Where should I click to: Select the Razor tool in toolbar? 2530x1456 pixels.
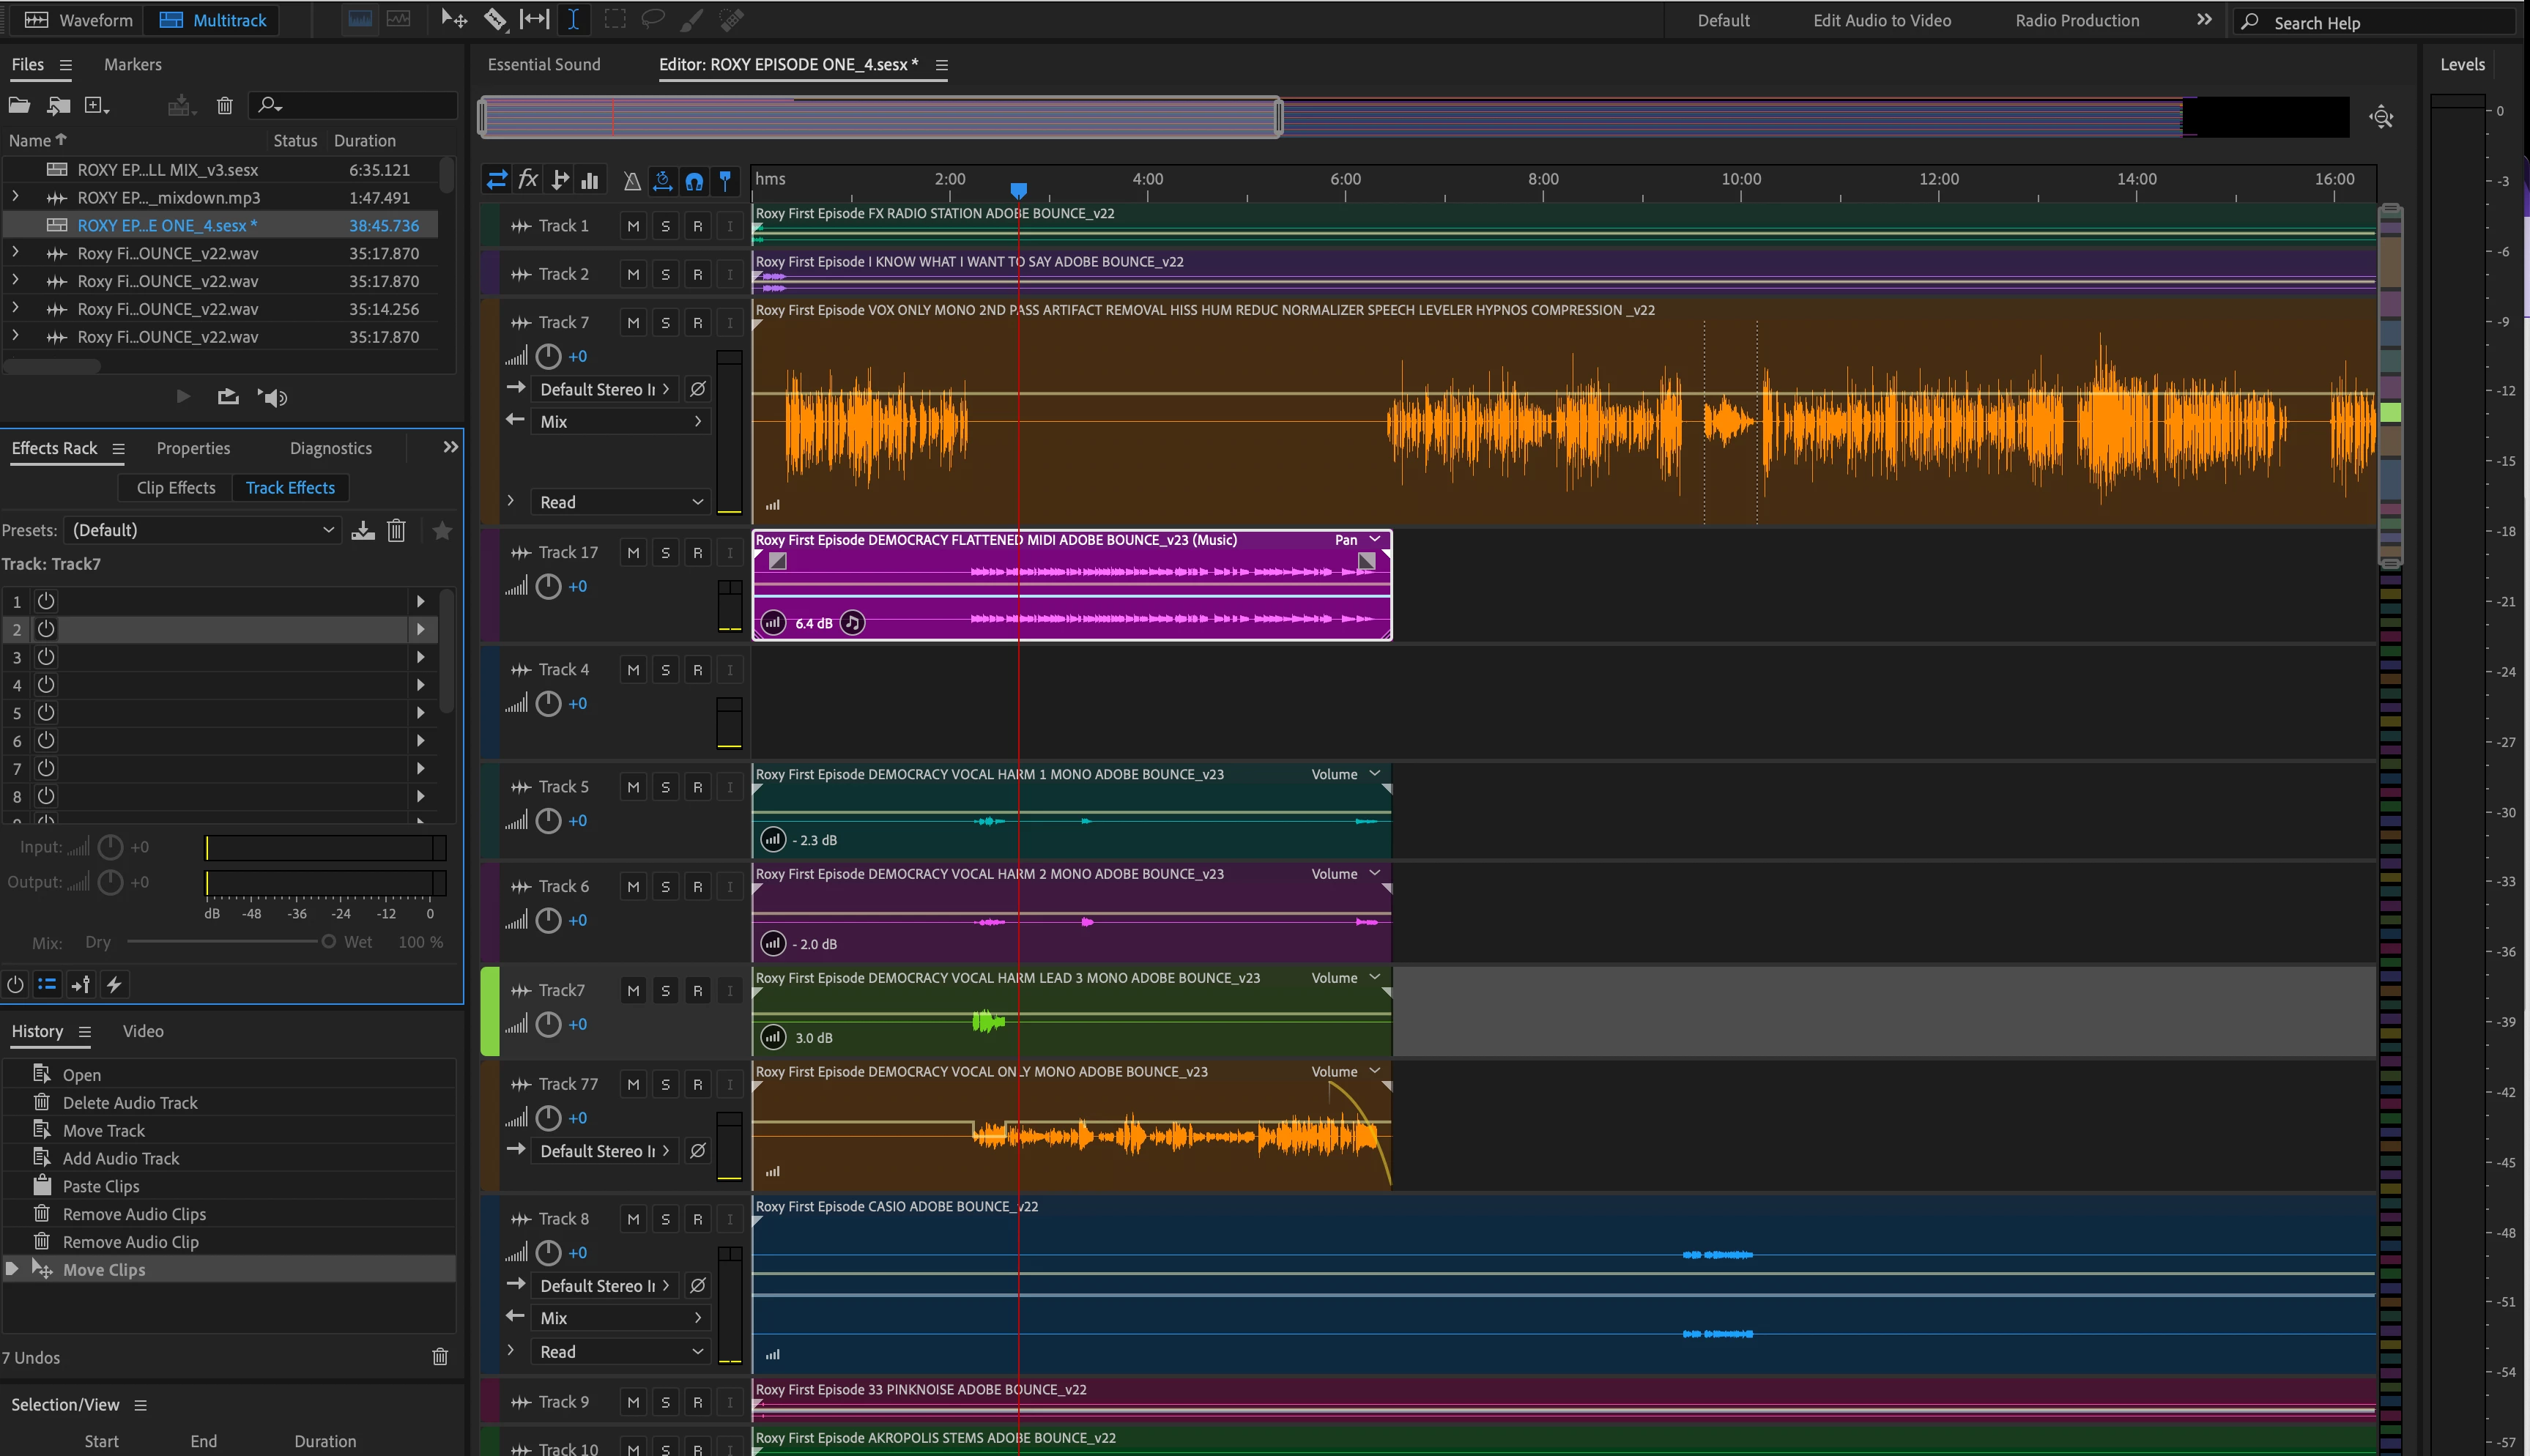coord(495,19)
